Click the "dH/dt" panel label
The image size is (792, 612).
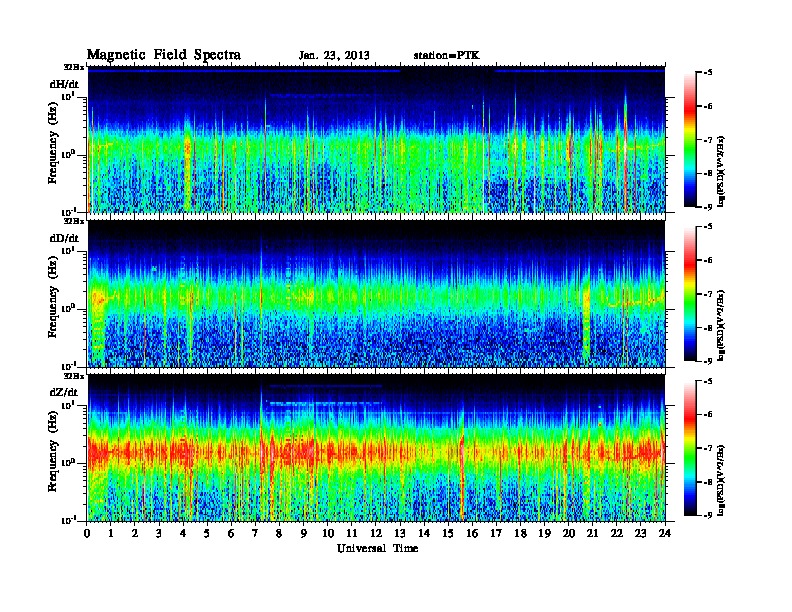64,84
